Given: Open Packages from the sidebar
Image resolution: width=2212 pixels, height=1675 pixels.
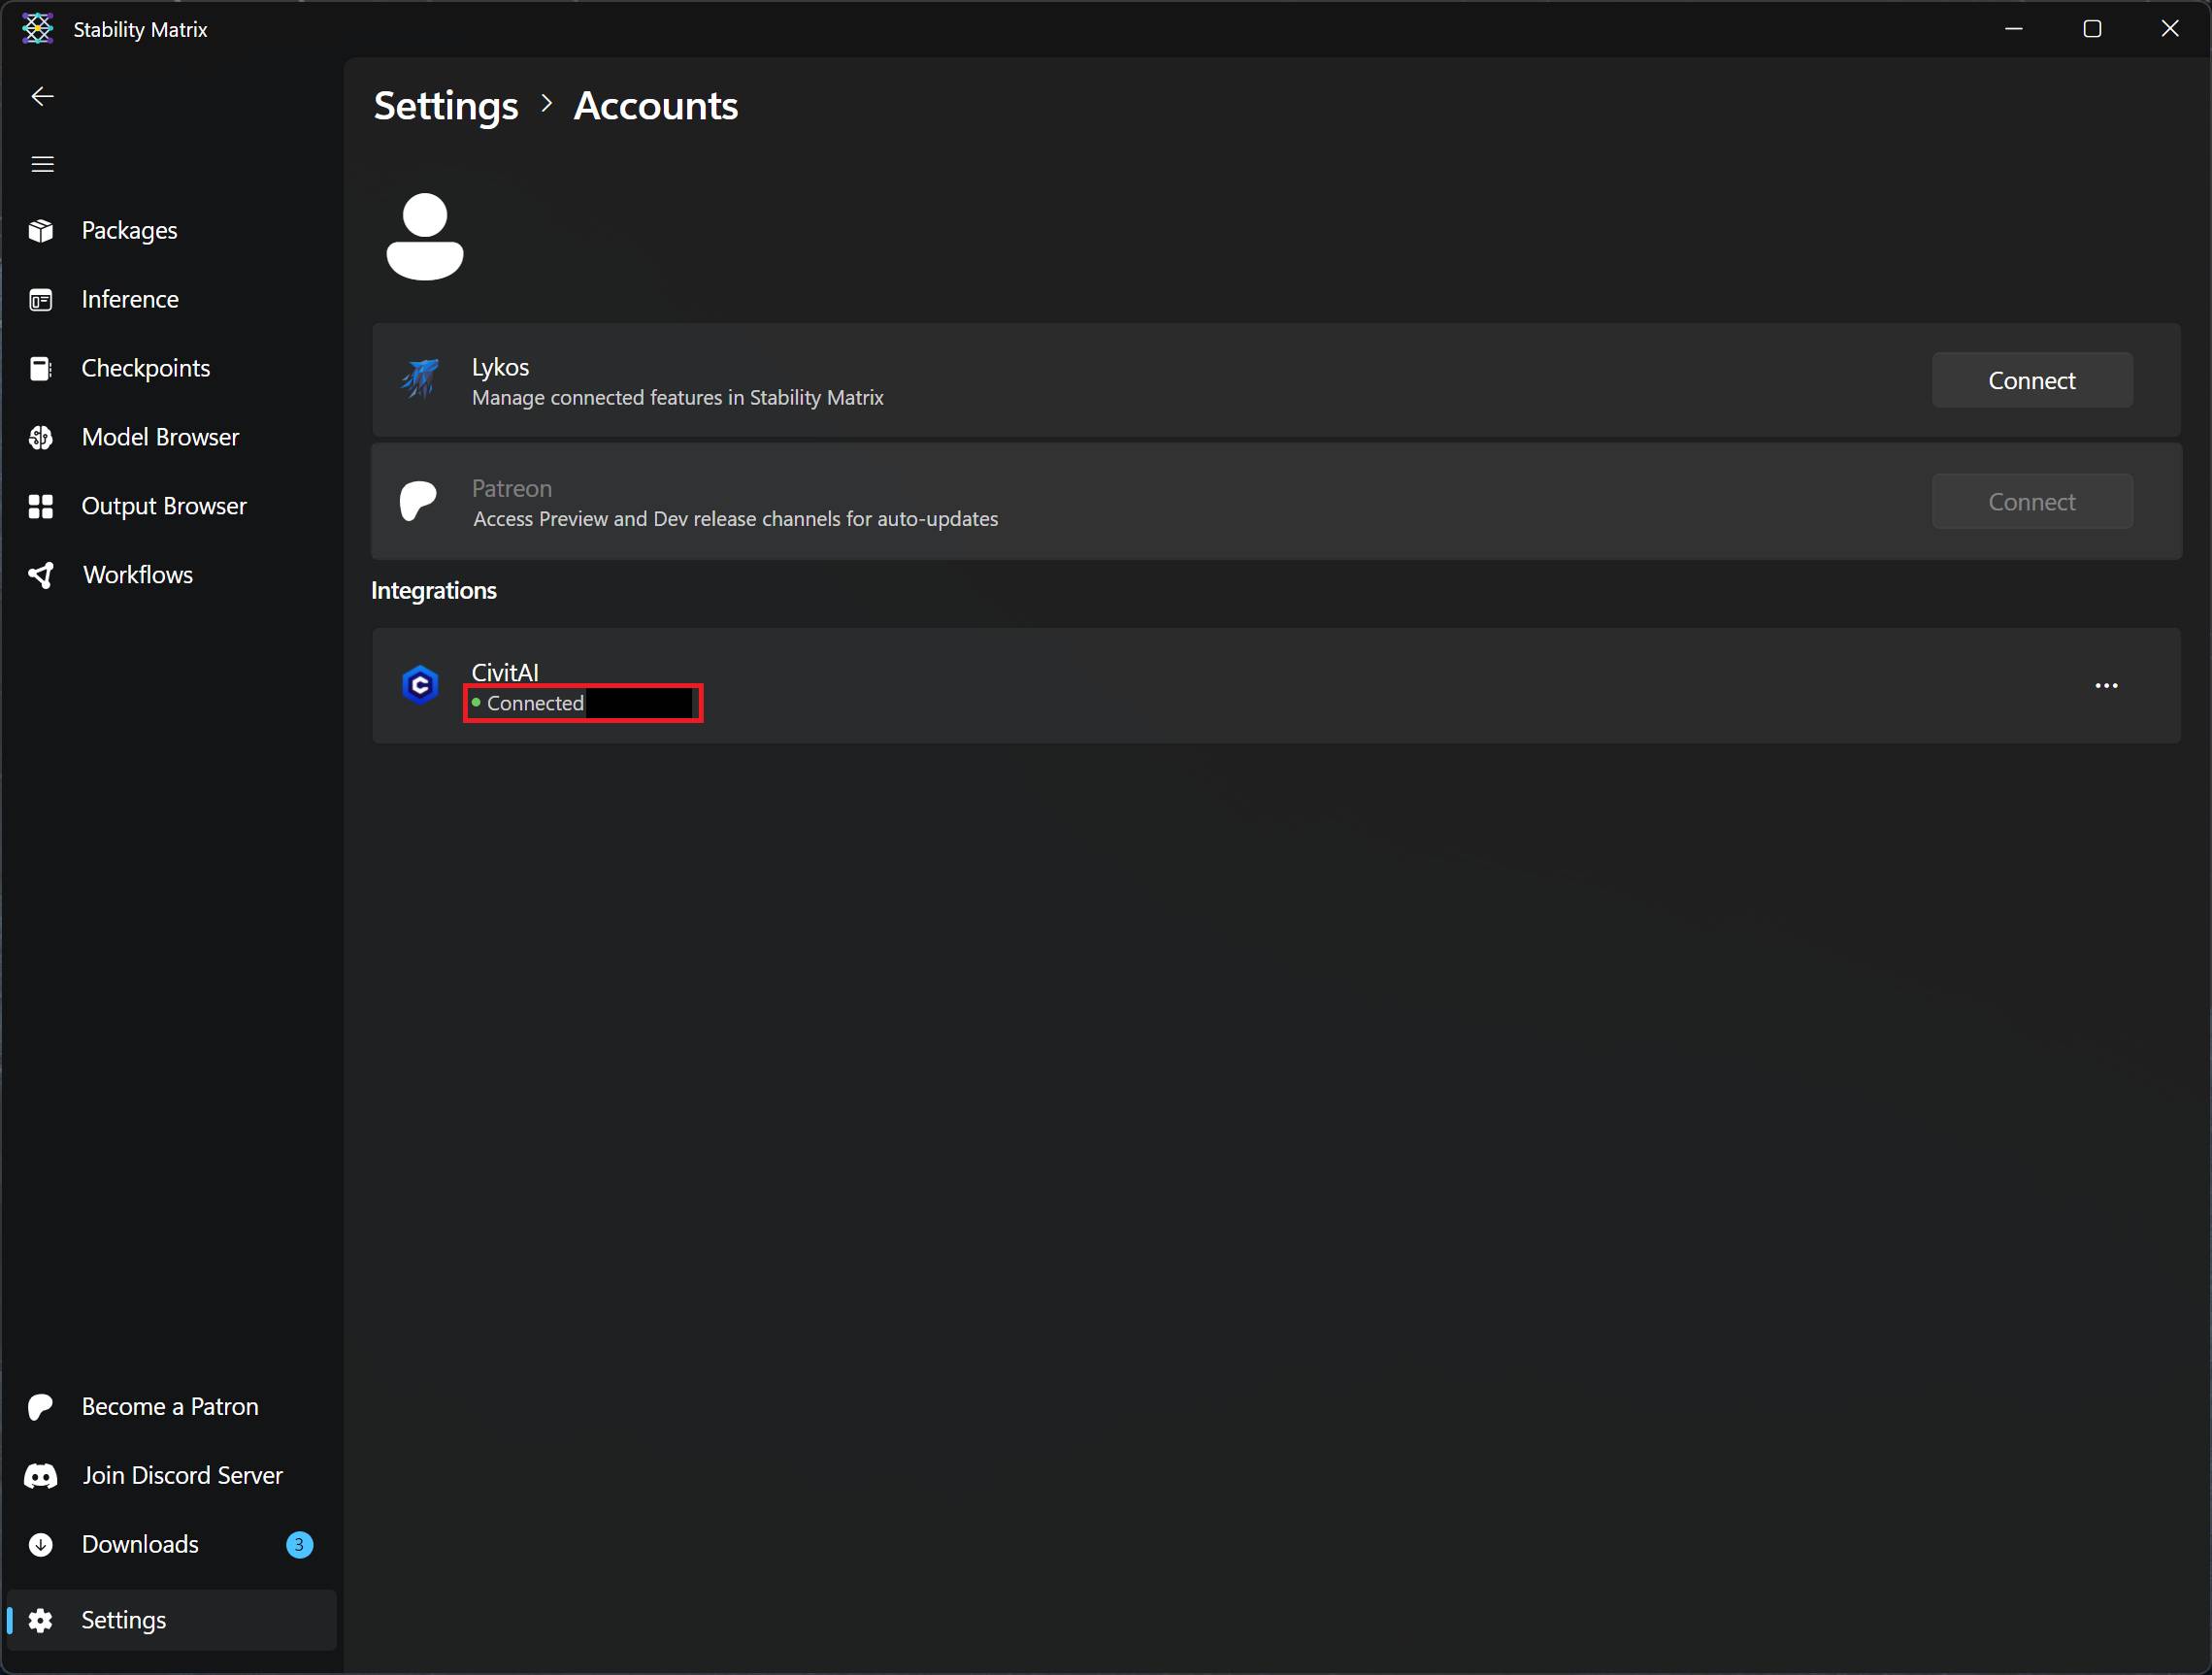Looking at the screenshot, I should point(129,231).
